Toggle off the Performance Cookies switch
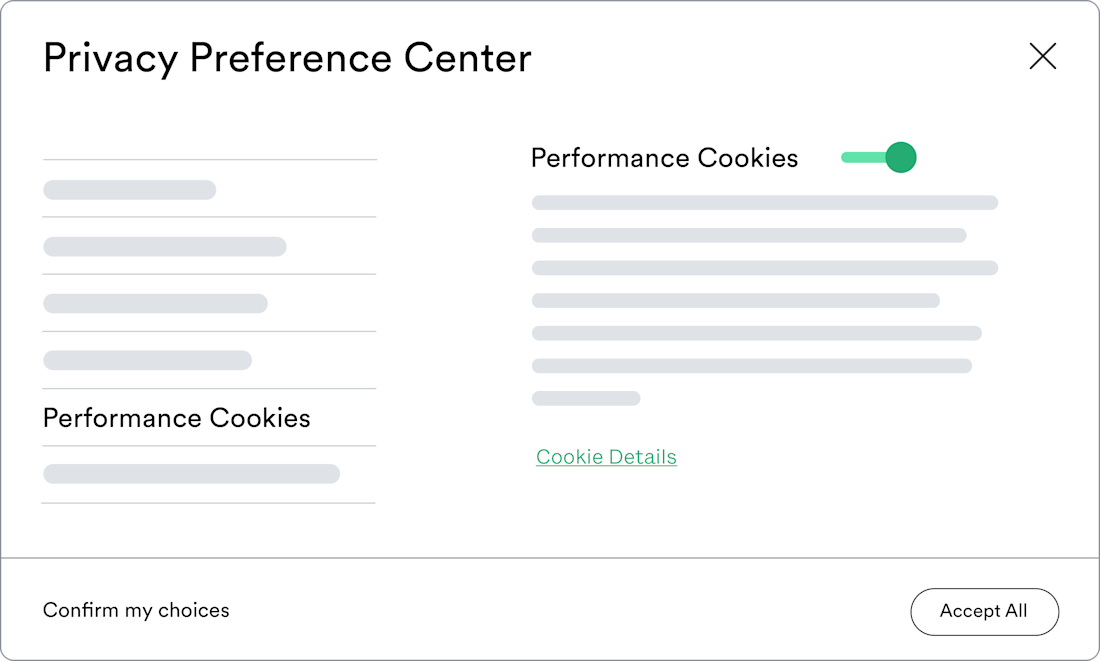 (x=878, y=157)
